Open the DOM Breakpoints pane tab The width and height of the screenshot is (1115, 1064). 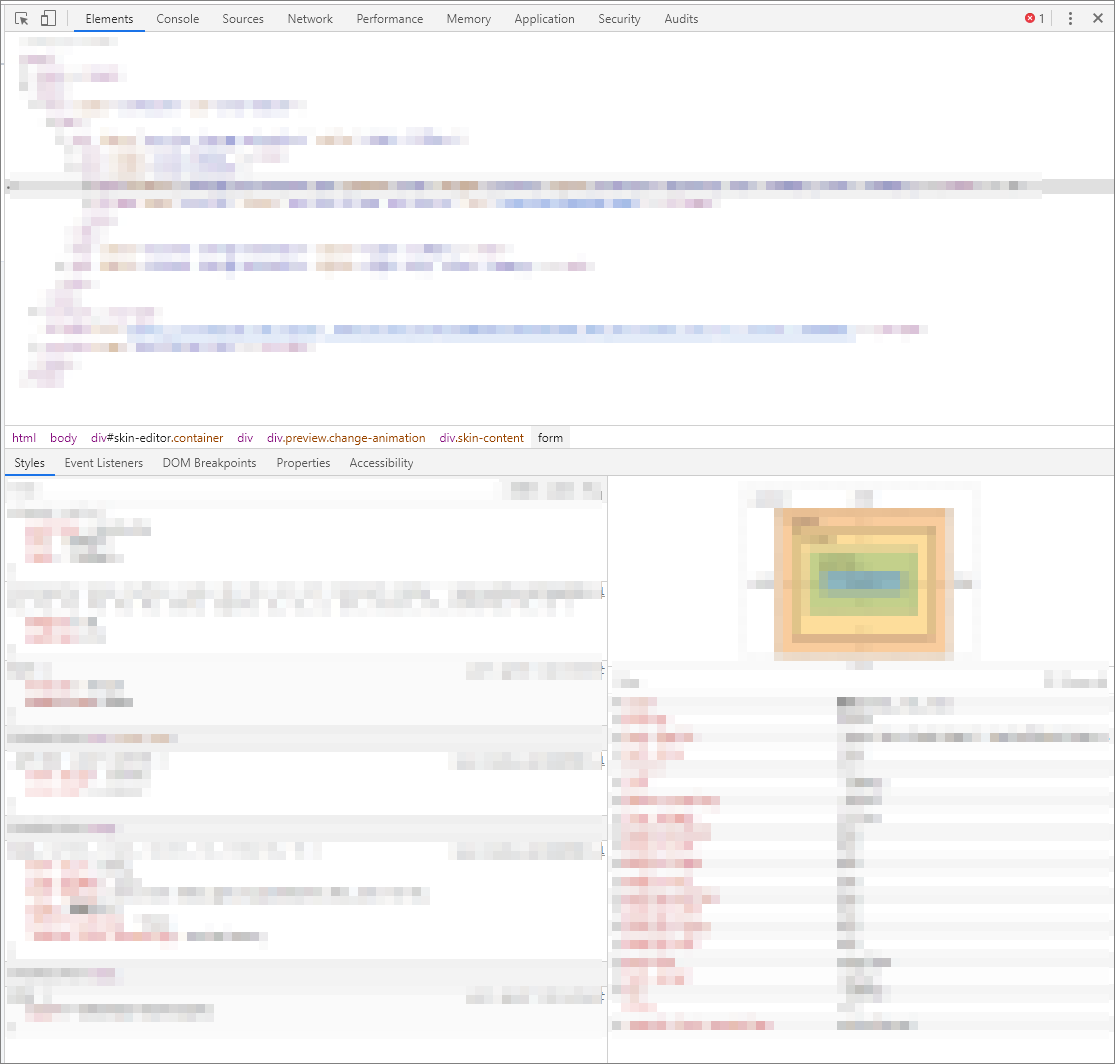coord(209,463)
